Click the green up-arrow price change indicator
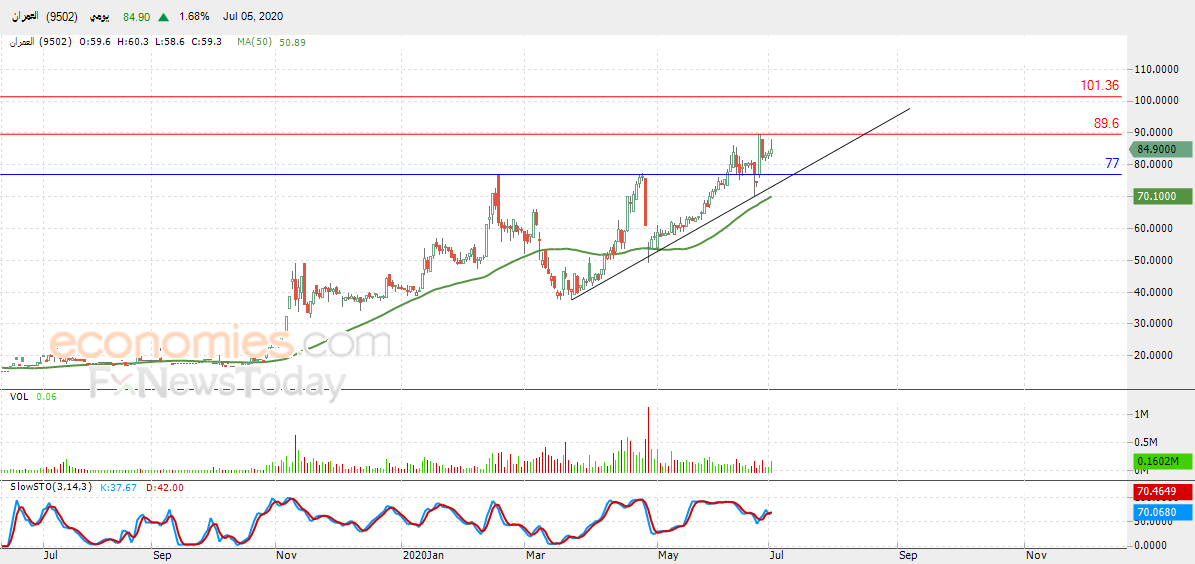This screenshot has height=564, width=1195. click(x=163, y=17)
